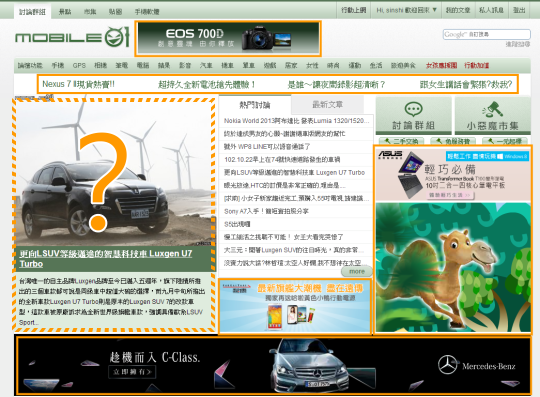This screenshot has height=397, width=540.
Task: Click the EOS 700D camera banner
Action: click(228, 39)
